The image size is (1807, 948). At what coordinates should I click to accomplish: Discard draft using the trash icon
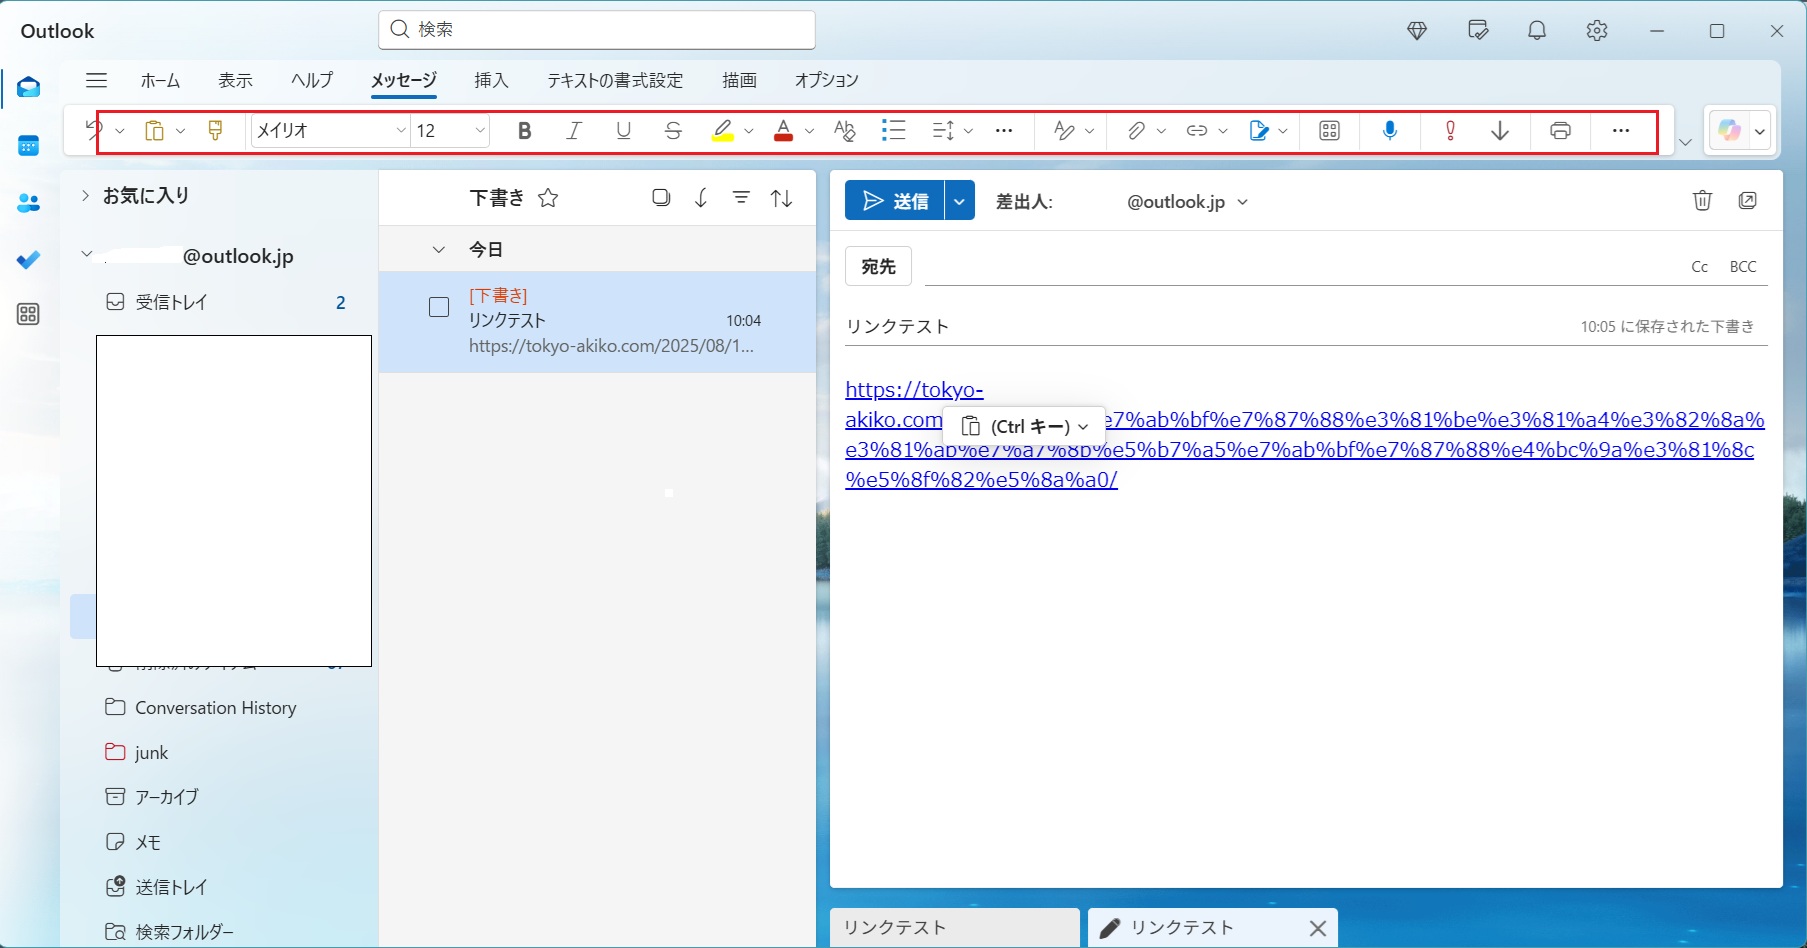pyautogui.click(x=1702, y=201)
